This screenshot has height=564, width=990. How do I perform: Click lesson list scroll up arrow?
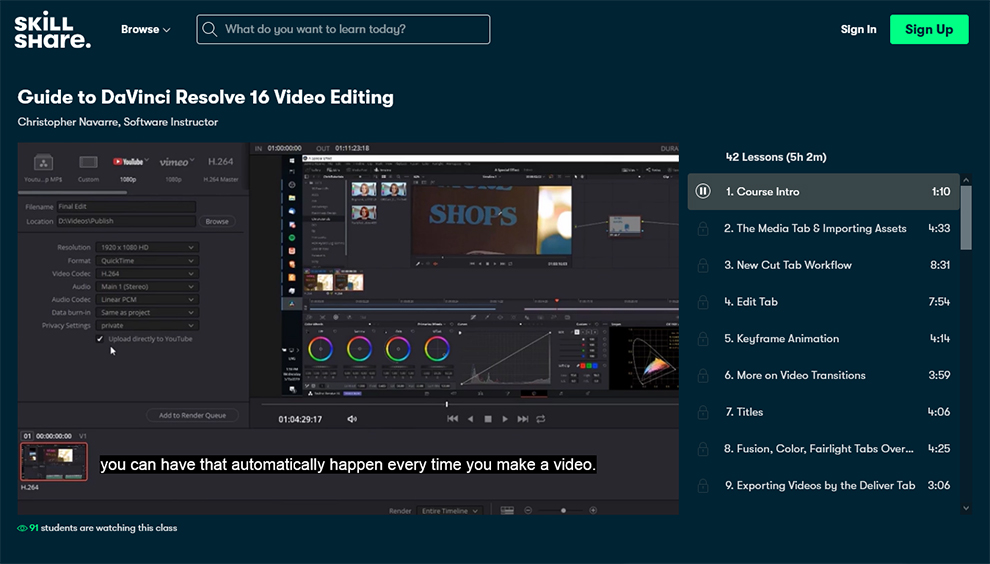[x=966, y=180]
